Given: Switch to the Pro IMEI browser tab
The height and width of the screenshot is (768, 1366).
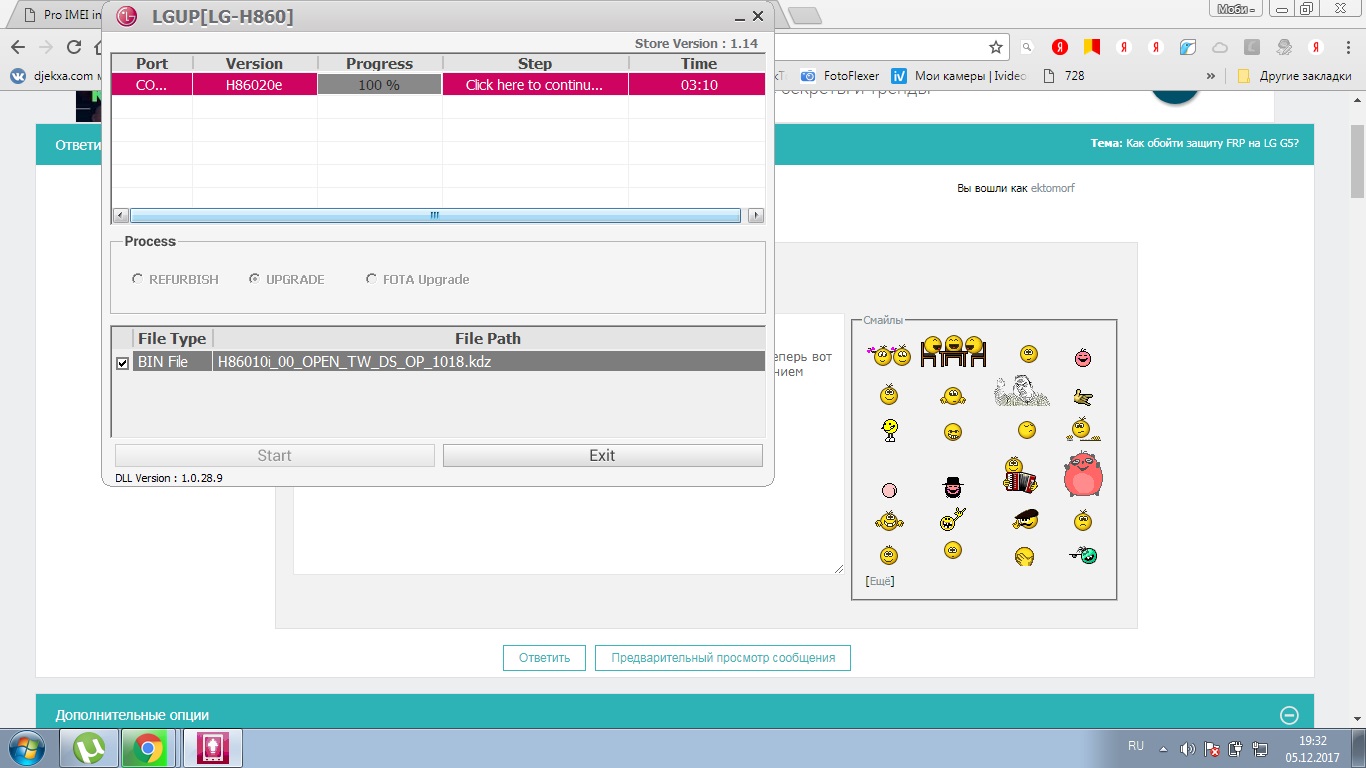Looking at the screenshot, I should [60, 15].
